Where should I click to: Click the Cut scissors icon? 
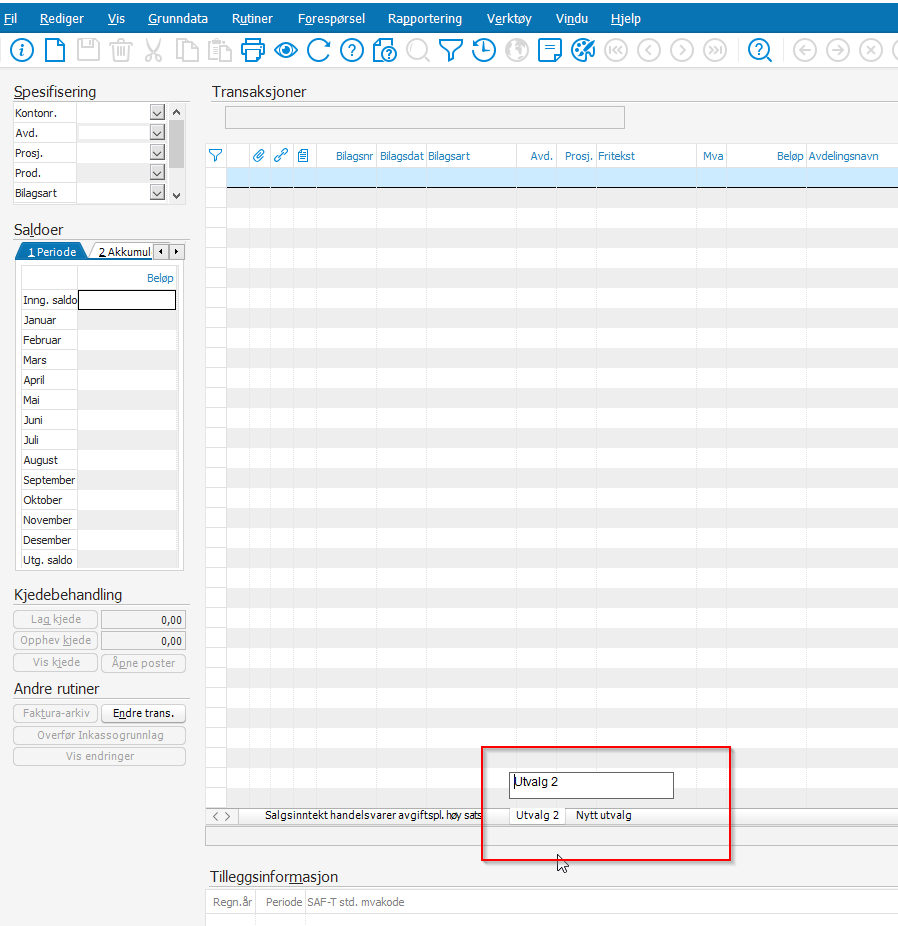pos(154,50)
